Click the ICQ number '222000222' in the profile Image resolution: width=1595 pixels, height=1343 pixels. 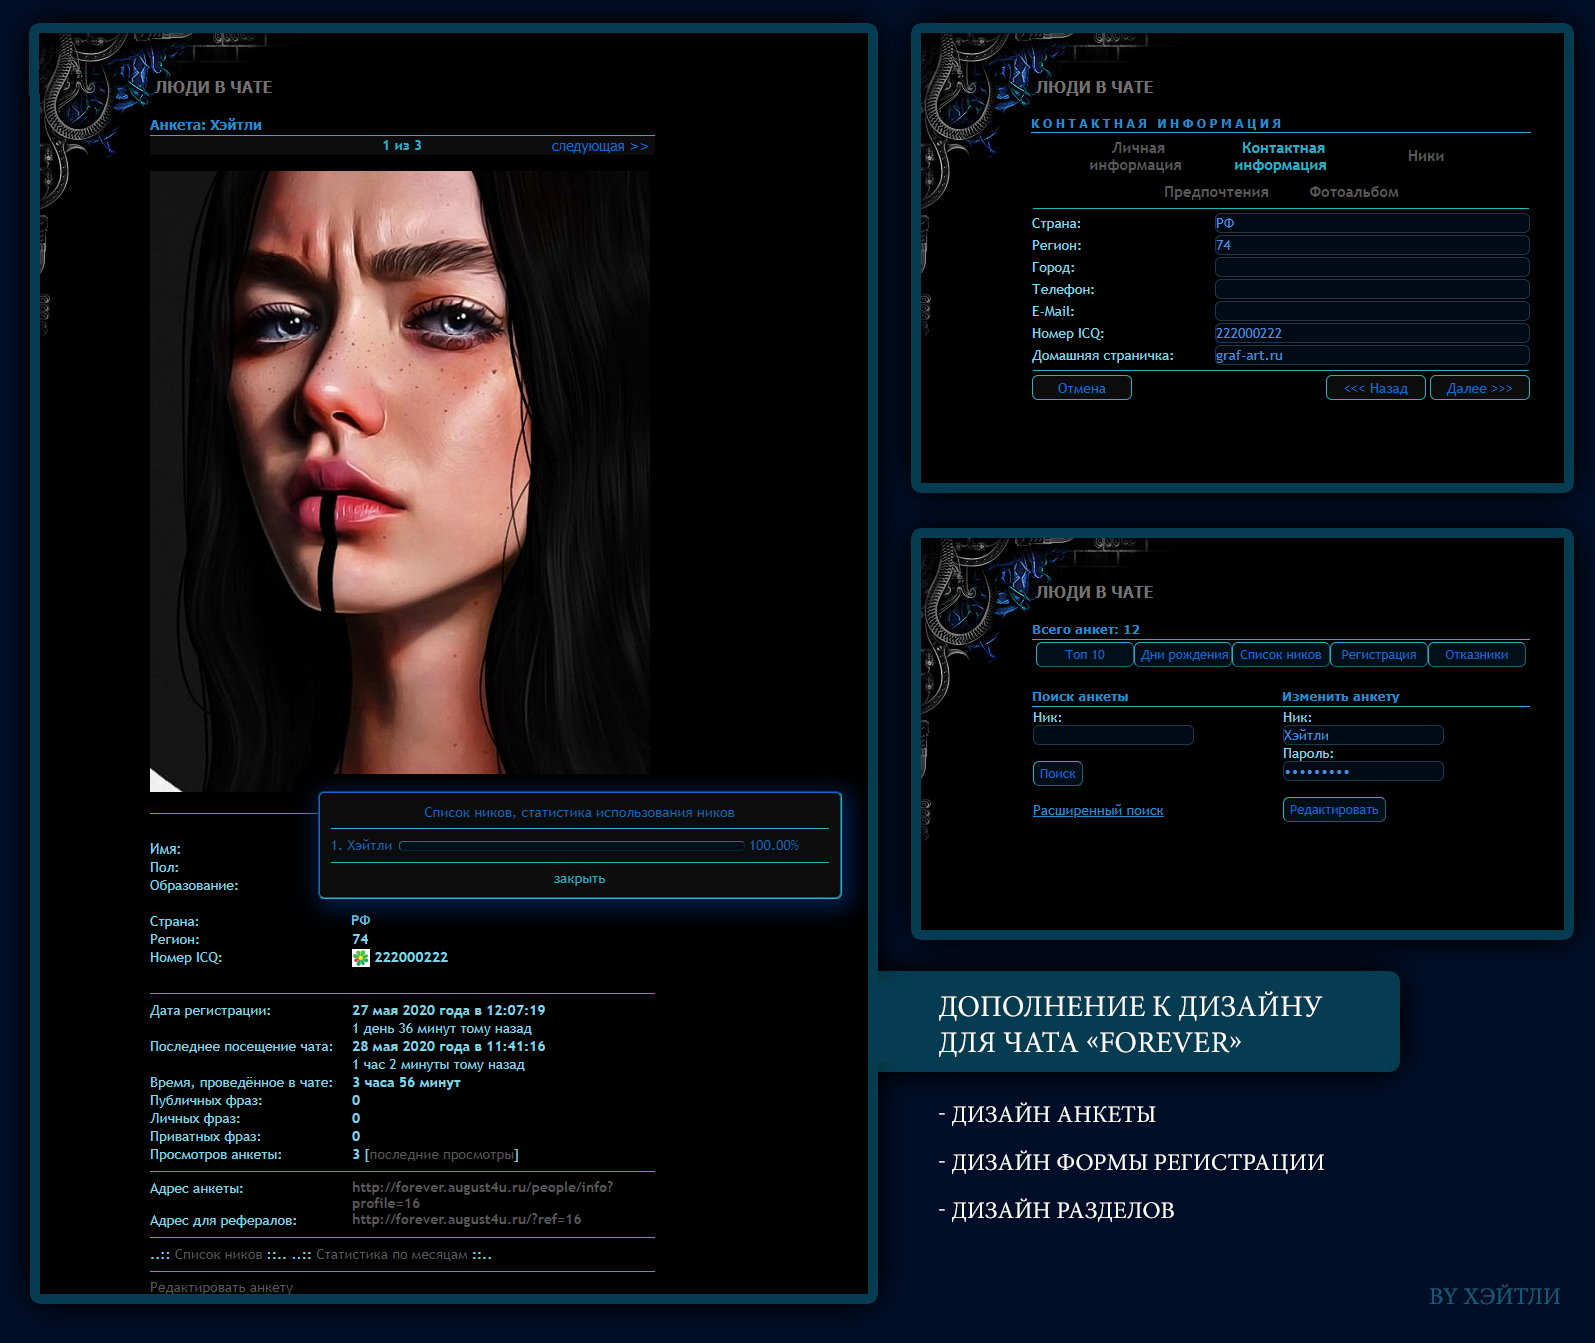(411, 958)
